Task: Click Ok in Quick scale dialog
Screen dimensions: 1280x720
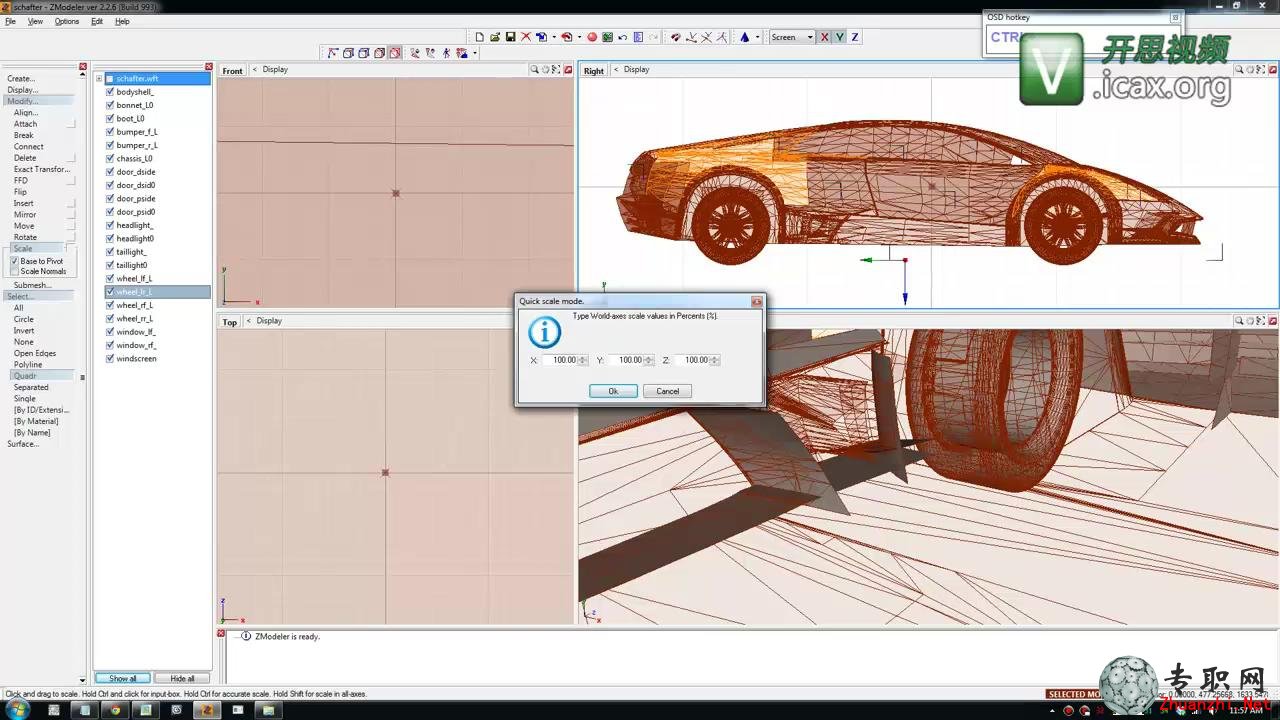Action: 613,391
